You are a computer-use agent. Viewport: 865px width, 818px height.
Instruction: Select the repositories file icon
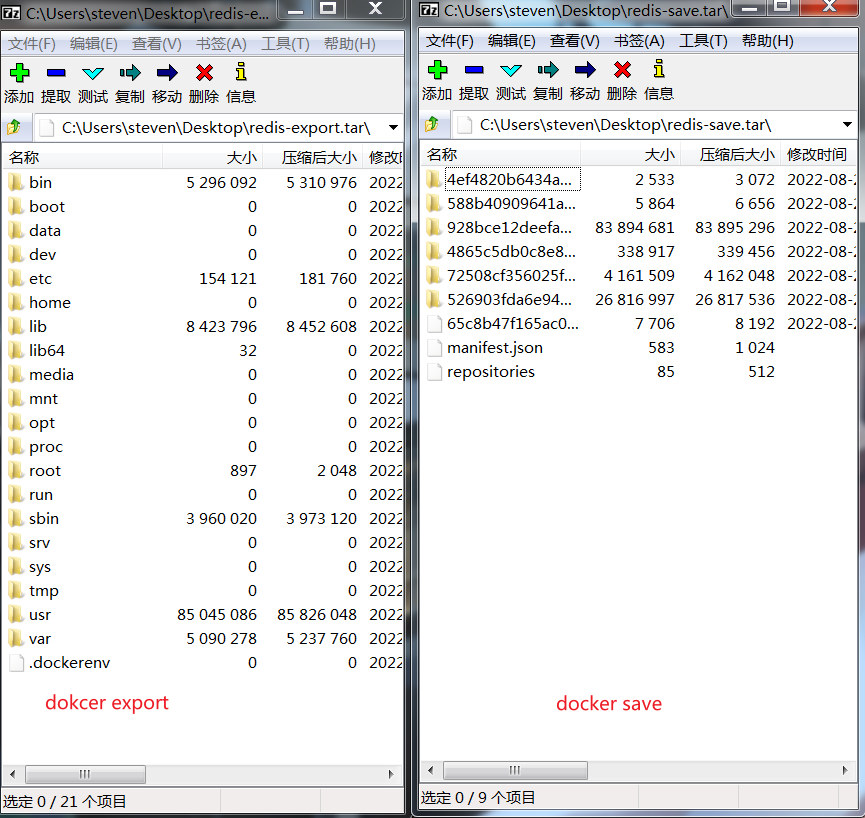tap(435, 372)
